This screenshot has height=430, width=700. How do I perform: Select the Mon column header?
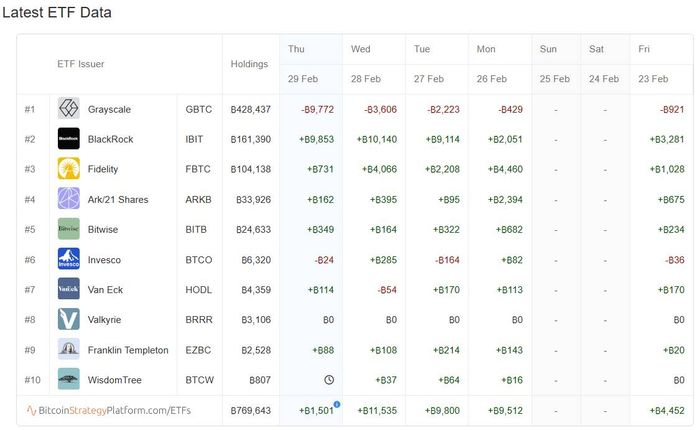pyautogui.click(x=486, y=49)
